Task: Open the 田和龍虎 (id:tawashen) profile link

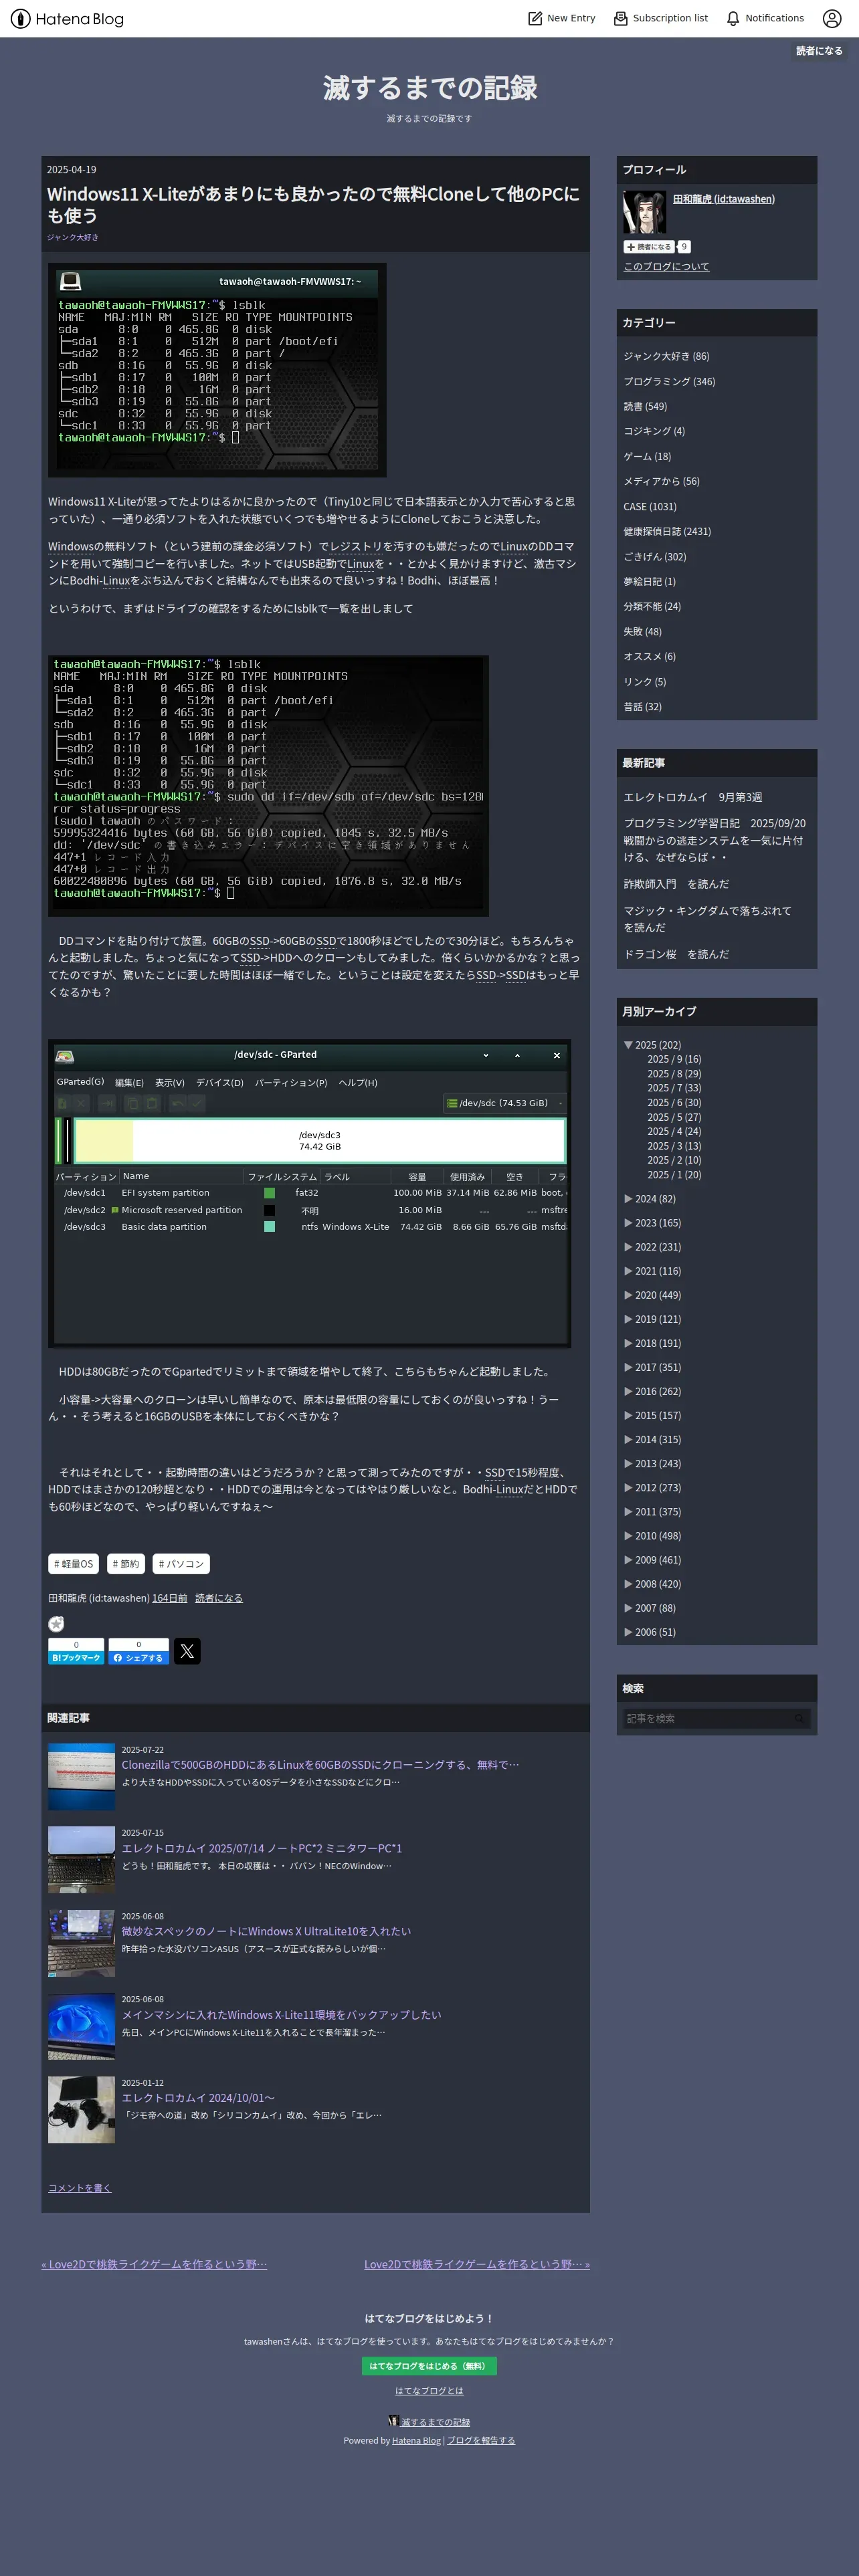Action: [724, 199]
